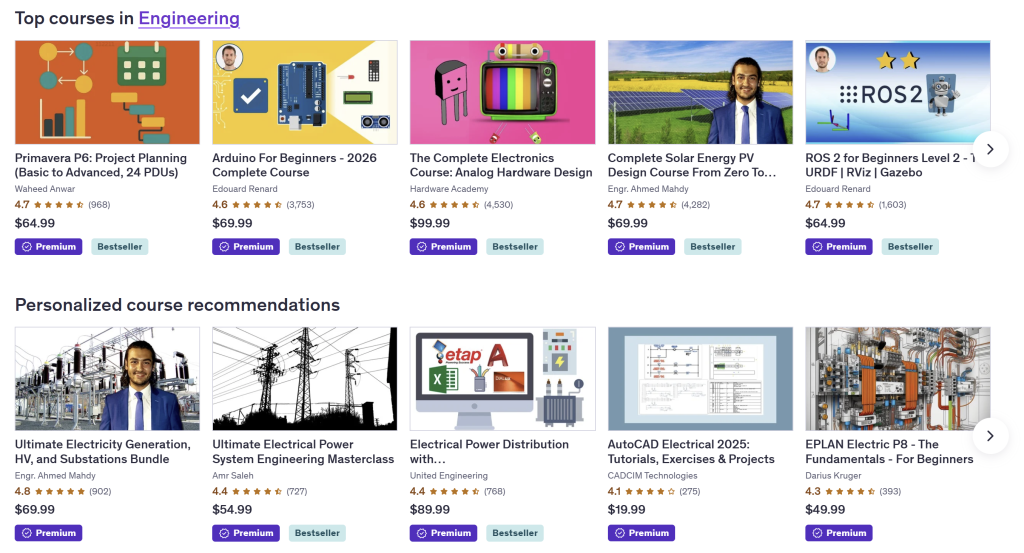Click Premium badge on AutoCAD Electrical 2025 course
1024x553 pixels.
(641, 533)
